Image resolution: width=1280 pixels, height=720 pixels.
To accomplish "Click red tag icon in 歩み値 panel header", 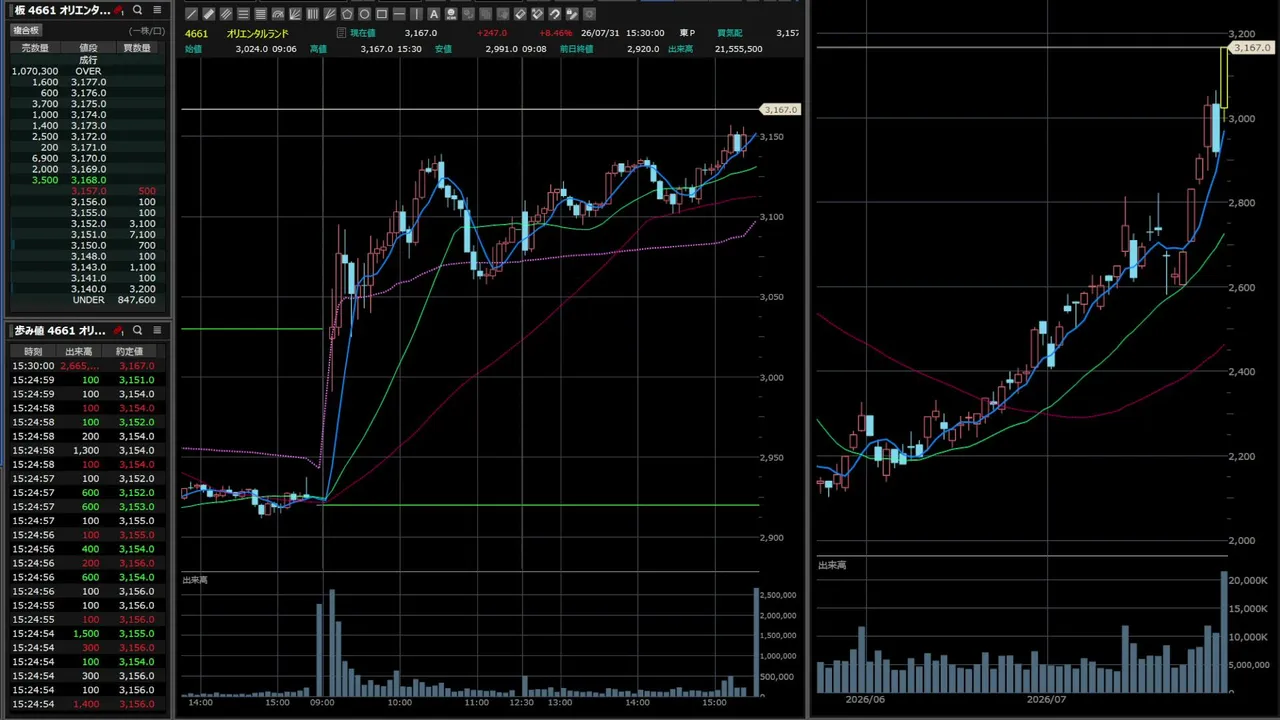I will point(119,330).
